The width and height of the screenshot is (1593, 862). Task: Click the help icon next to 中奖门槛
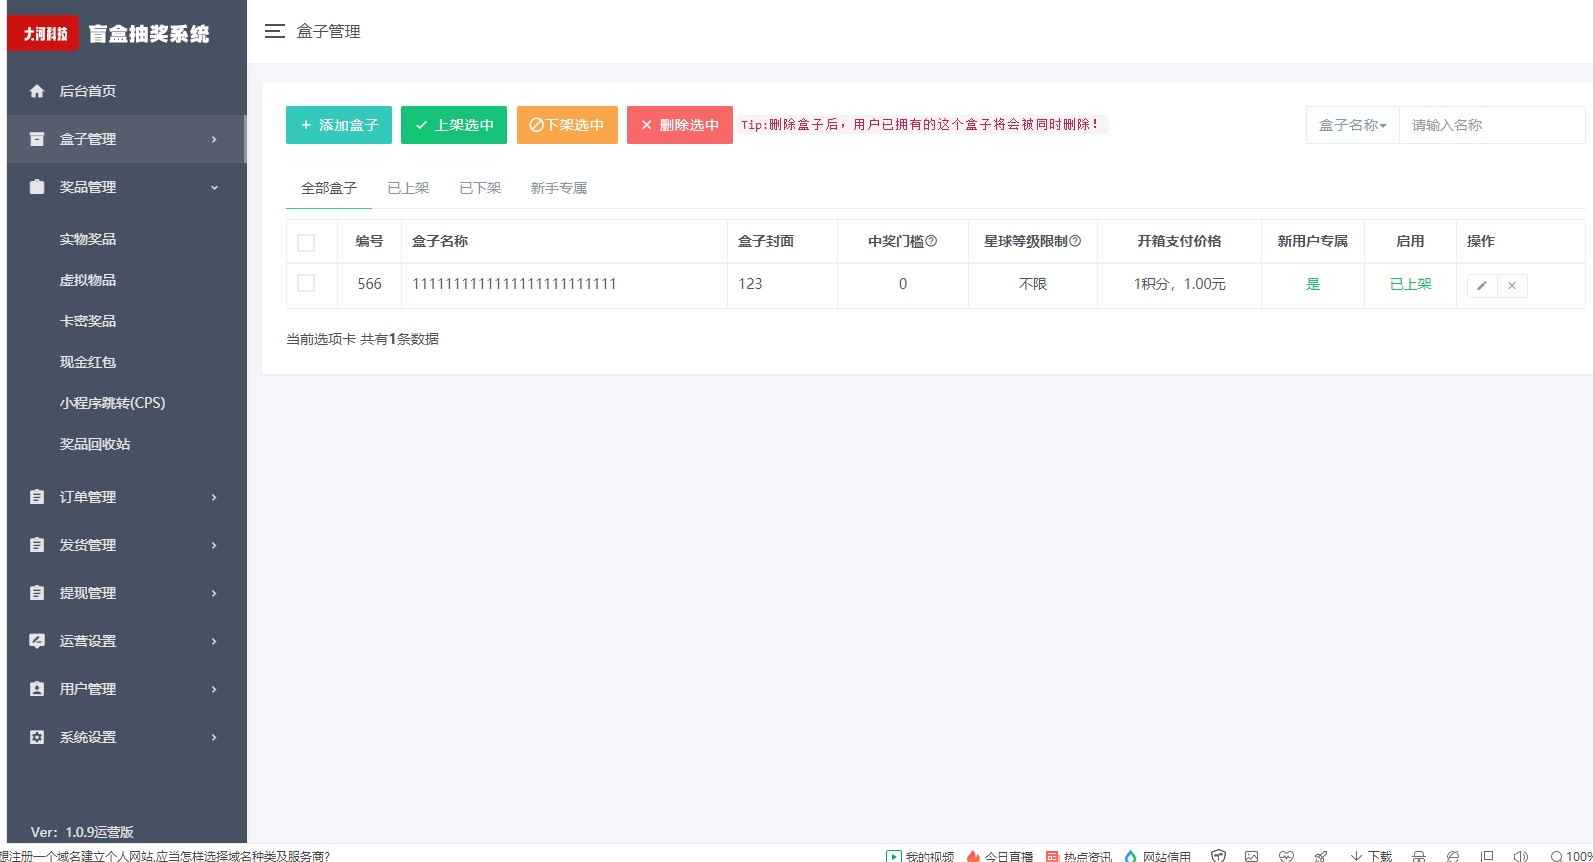pos(931,241)
